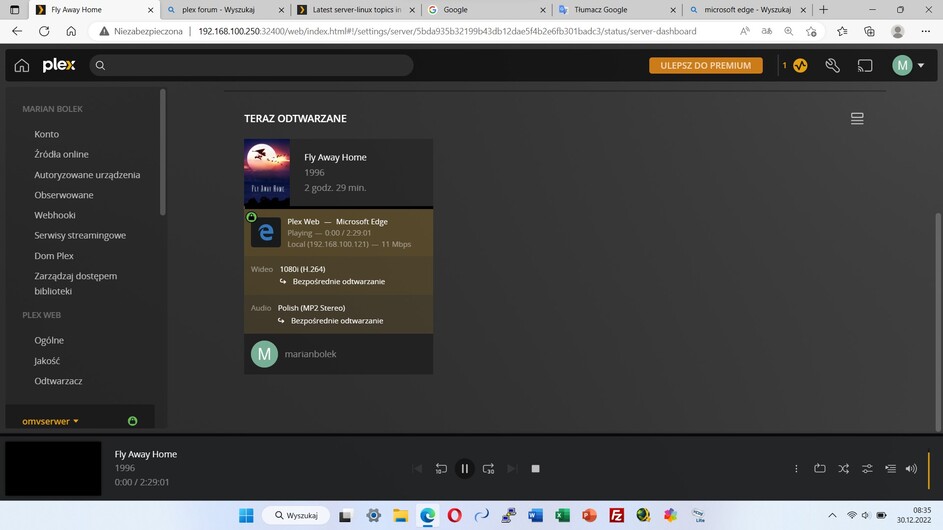
Task: Open Autoryzowane urządzenia
Action: click(x=87, y=174)
